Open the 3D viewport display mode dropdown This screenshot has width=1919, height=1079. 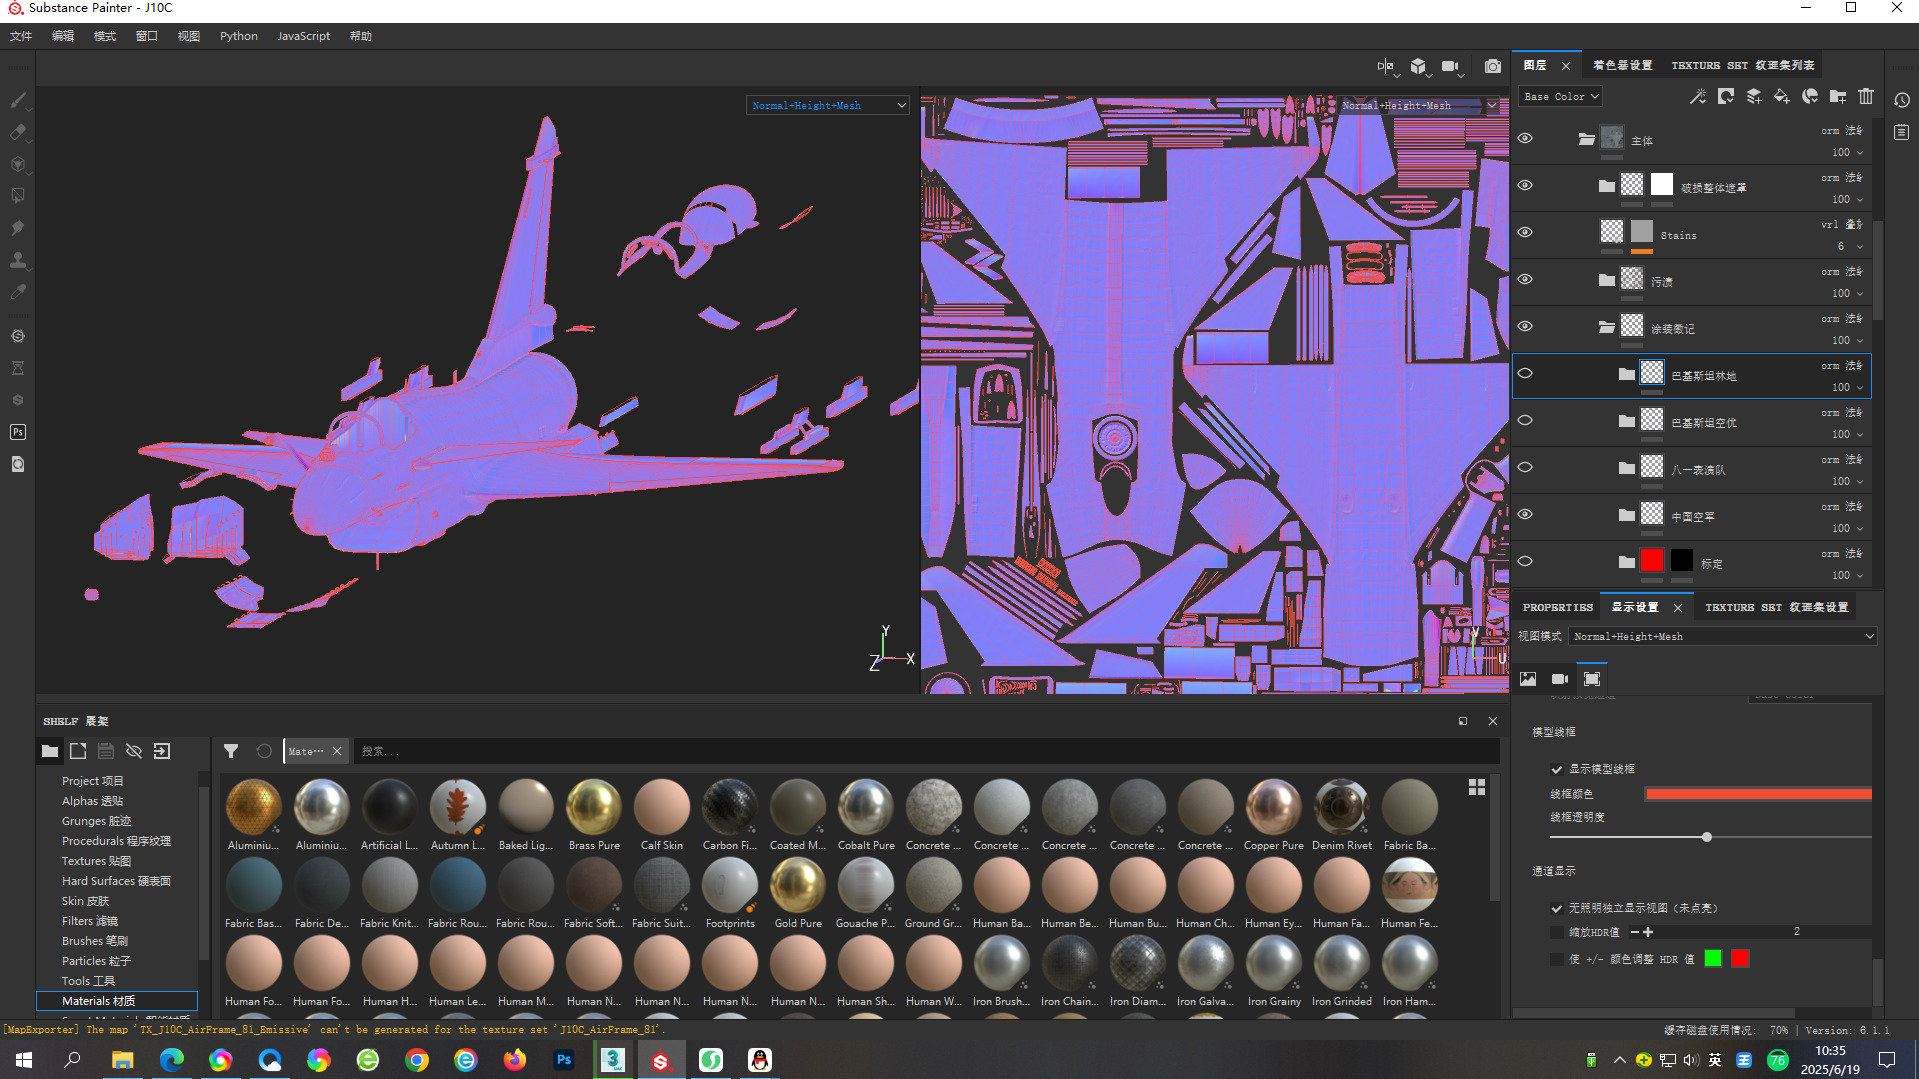point(827,105)
